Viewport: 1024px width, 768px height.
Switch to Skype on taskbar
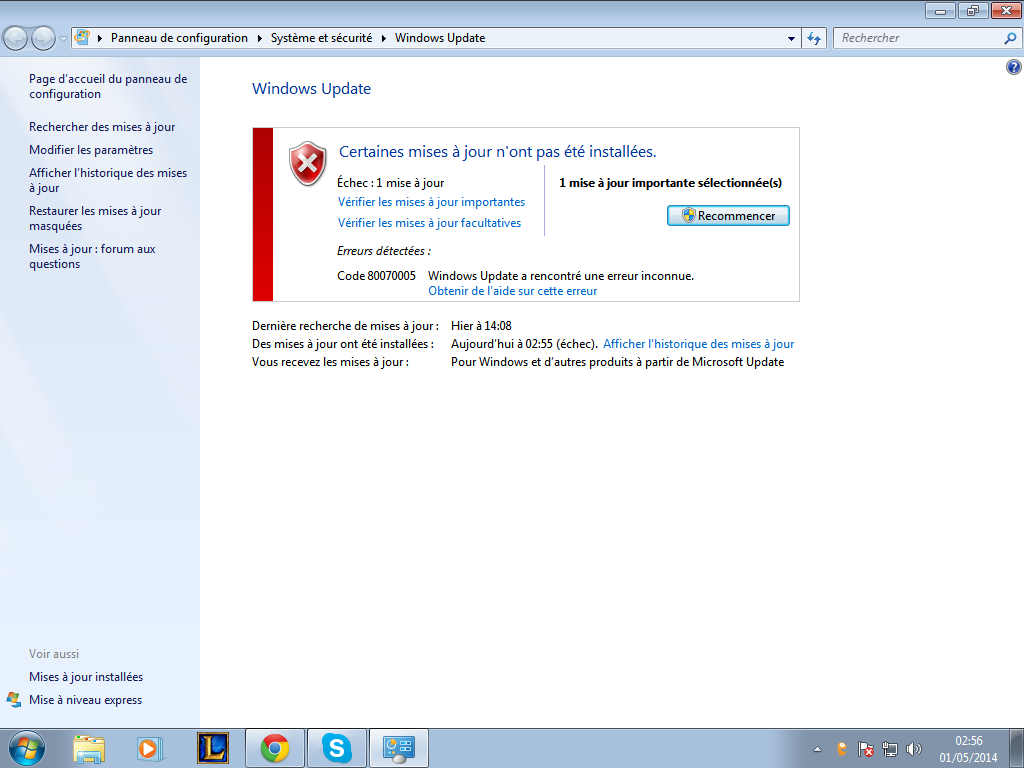tap(337, 748)
